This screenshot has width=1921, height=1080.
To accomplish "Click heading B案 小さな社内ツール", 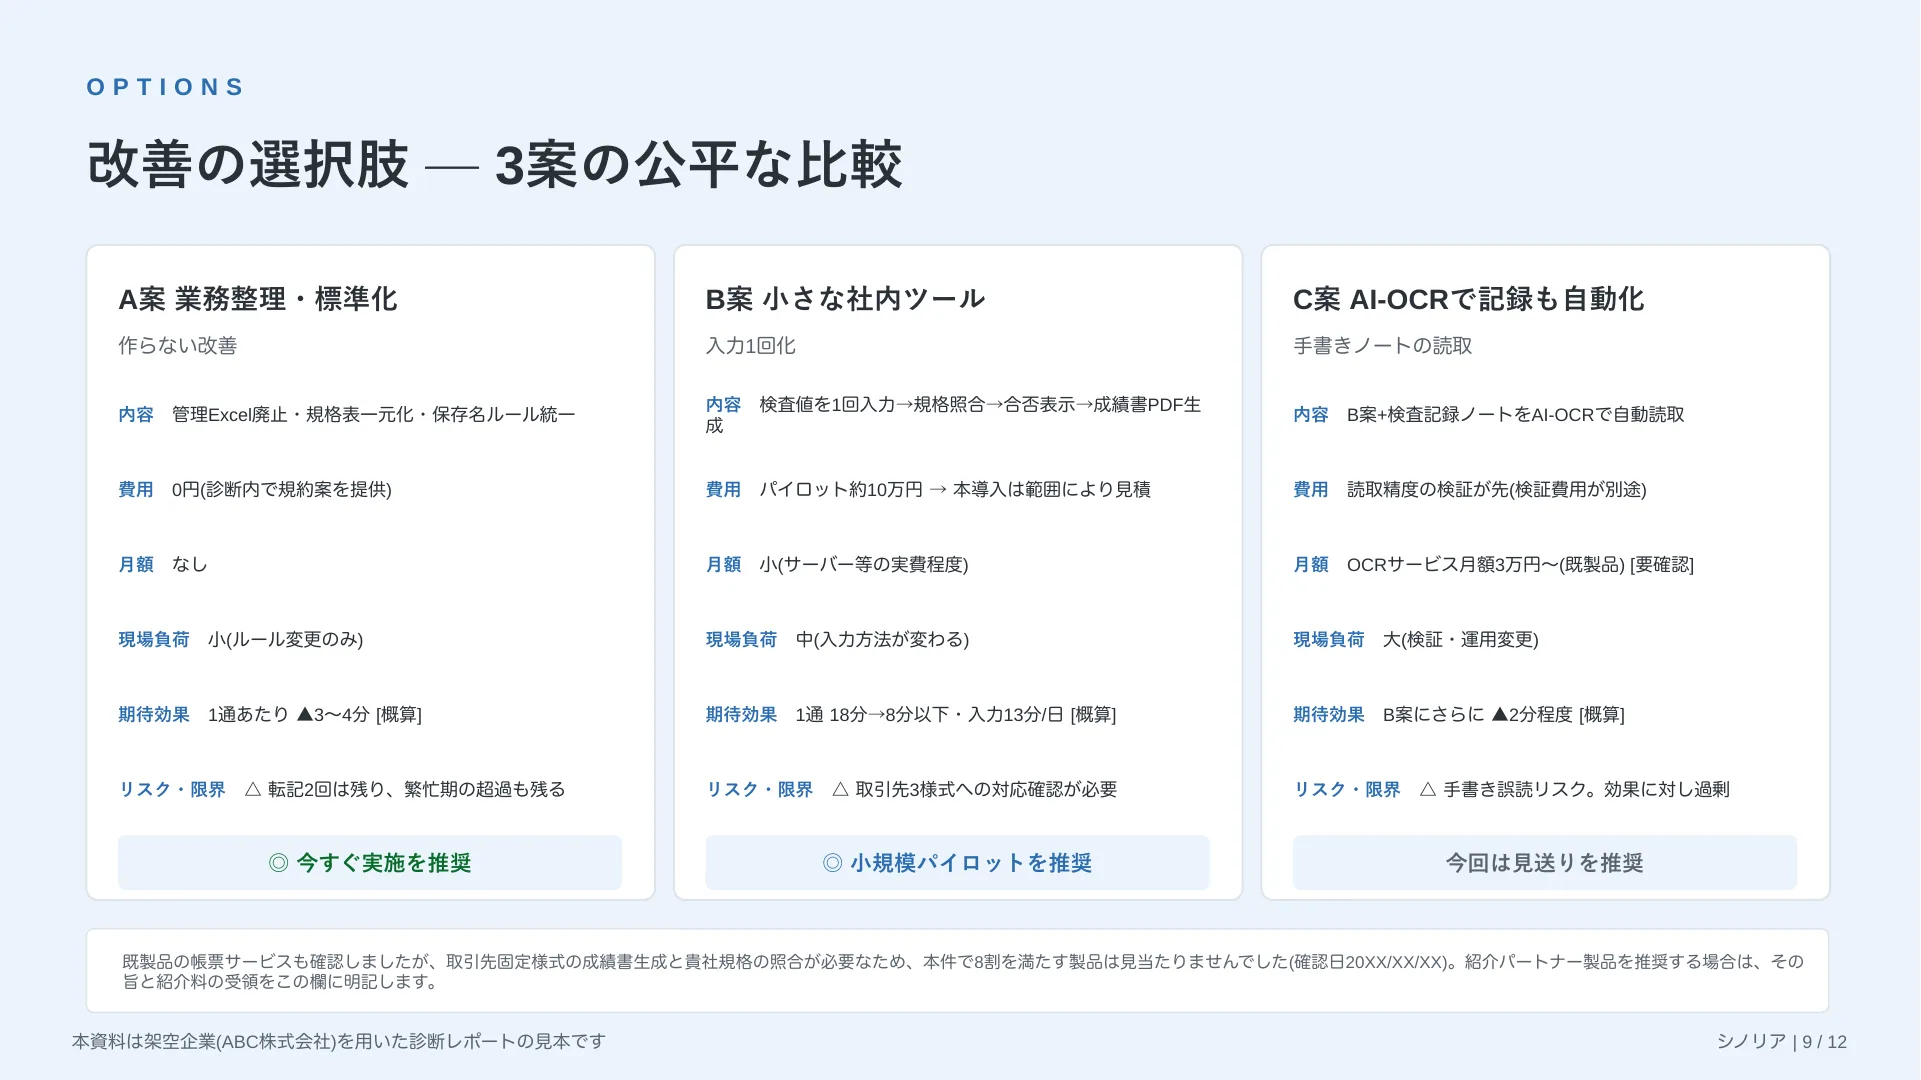I will click(x=845, y=299).
